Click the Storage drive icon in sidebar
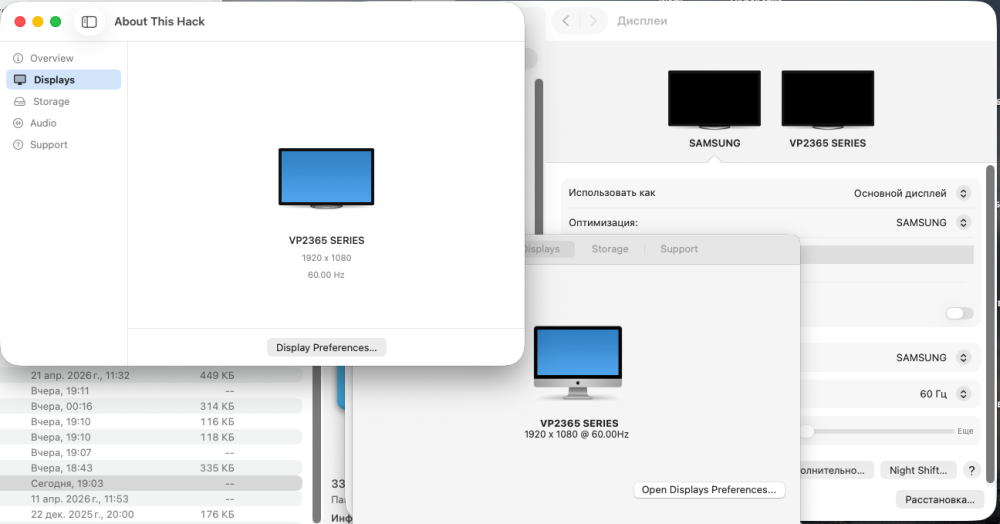1000x524 pixels. [x=20, y=101]
